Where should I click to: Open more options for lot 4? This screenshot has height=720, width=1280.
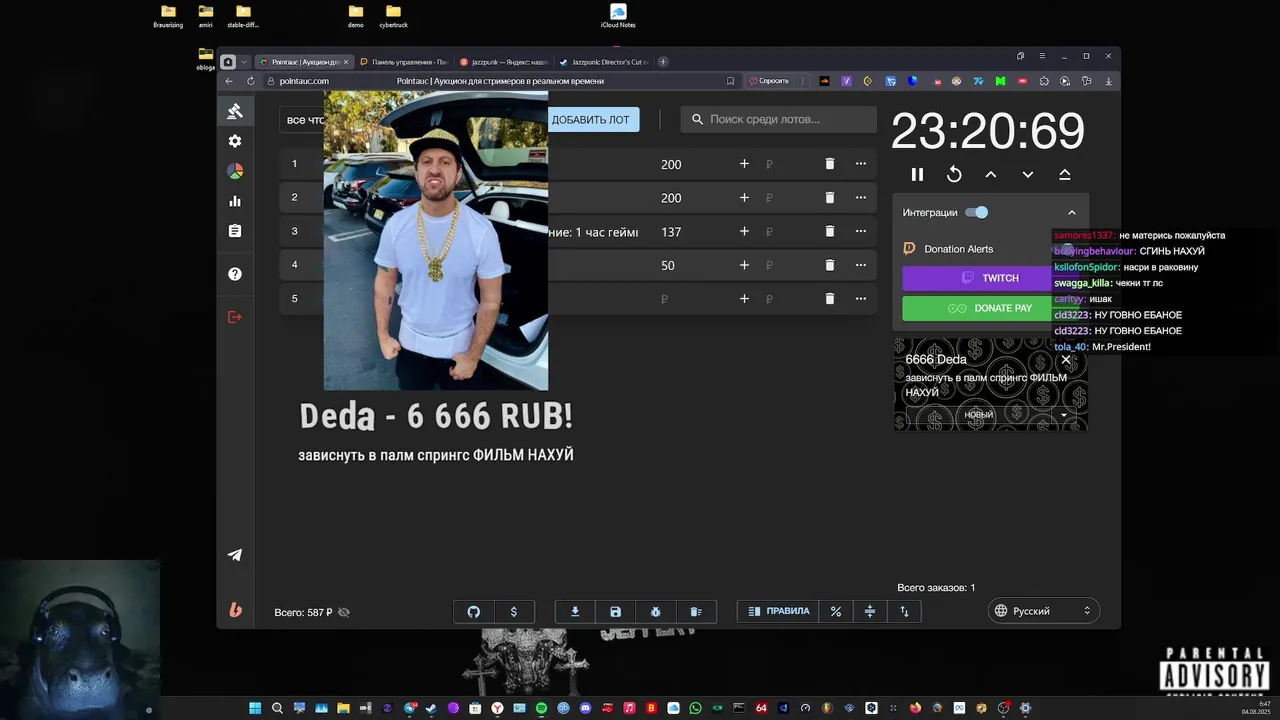860,265
